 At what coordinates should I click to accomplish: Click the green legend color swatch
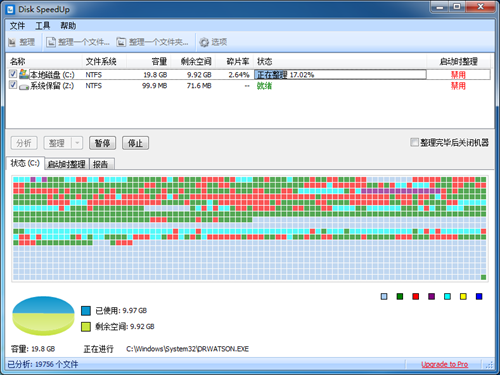coord(400,296)
